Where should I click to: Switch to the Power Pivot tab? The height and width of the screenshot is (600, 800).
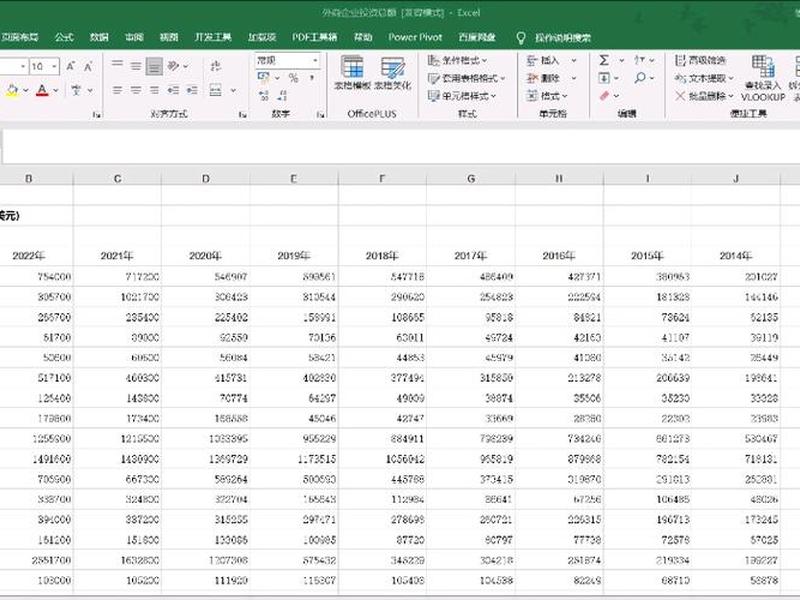pos(415,37)
